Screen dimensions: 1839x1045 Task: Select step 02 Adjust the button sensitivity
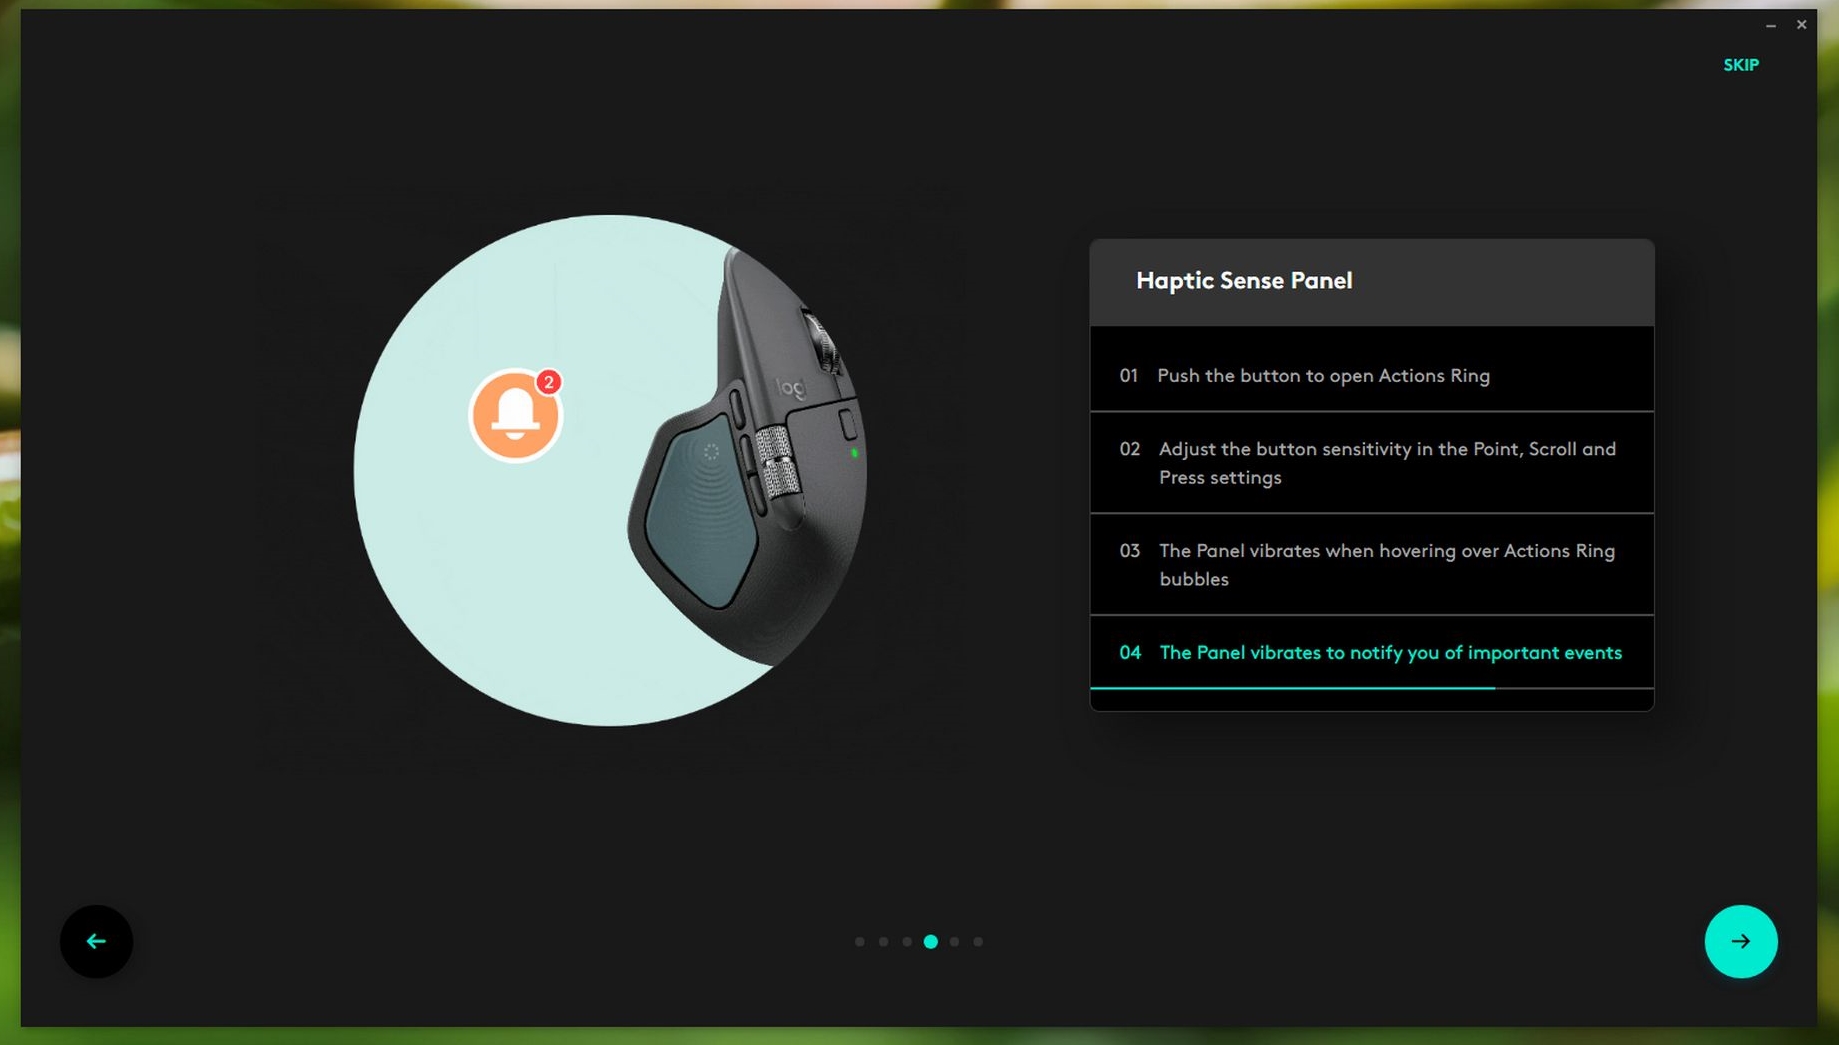click(x=1370, y=463)
